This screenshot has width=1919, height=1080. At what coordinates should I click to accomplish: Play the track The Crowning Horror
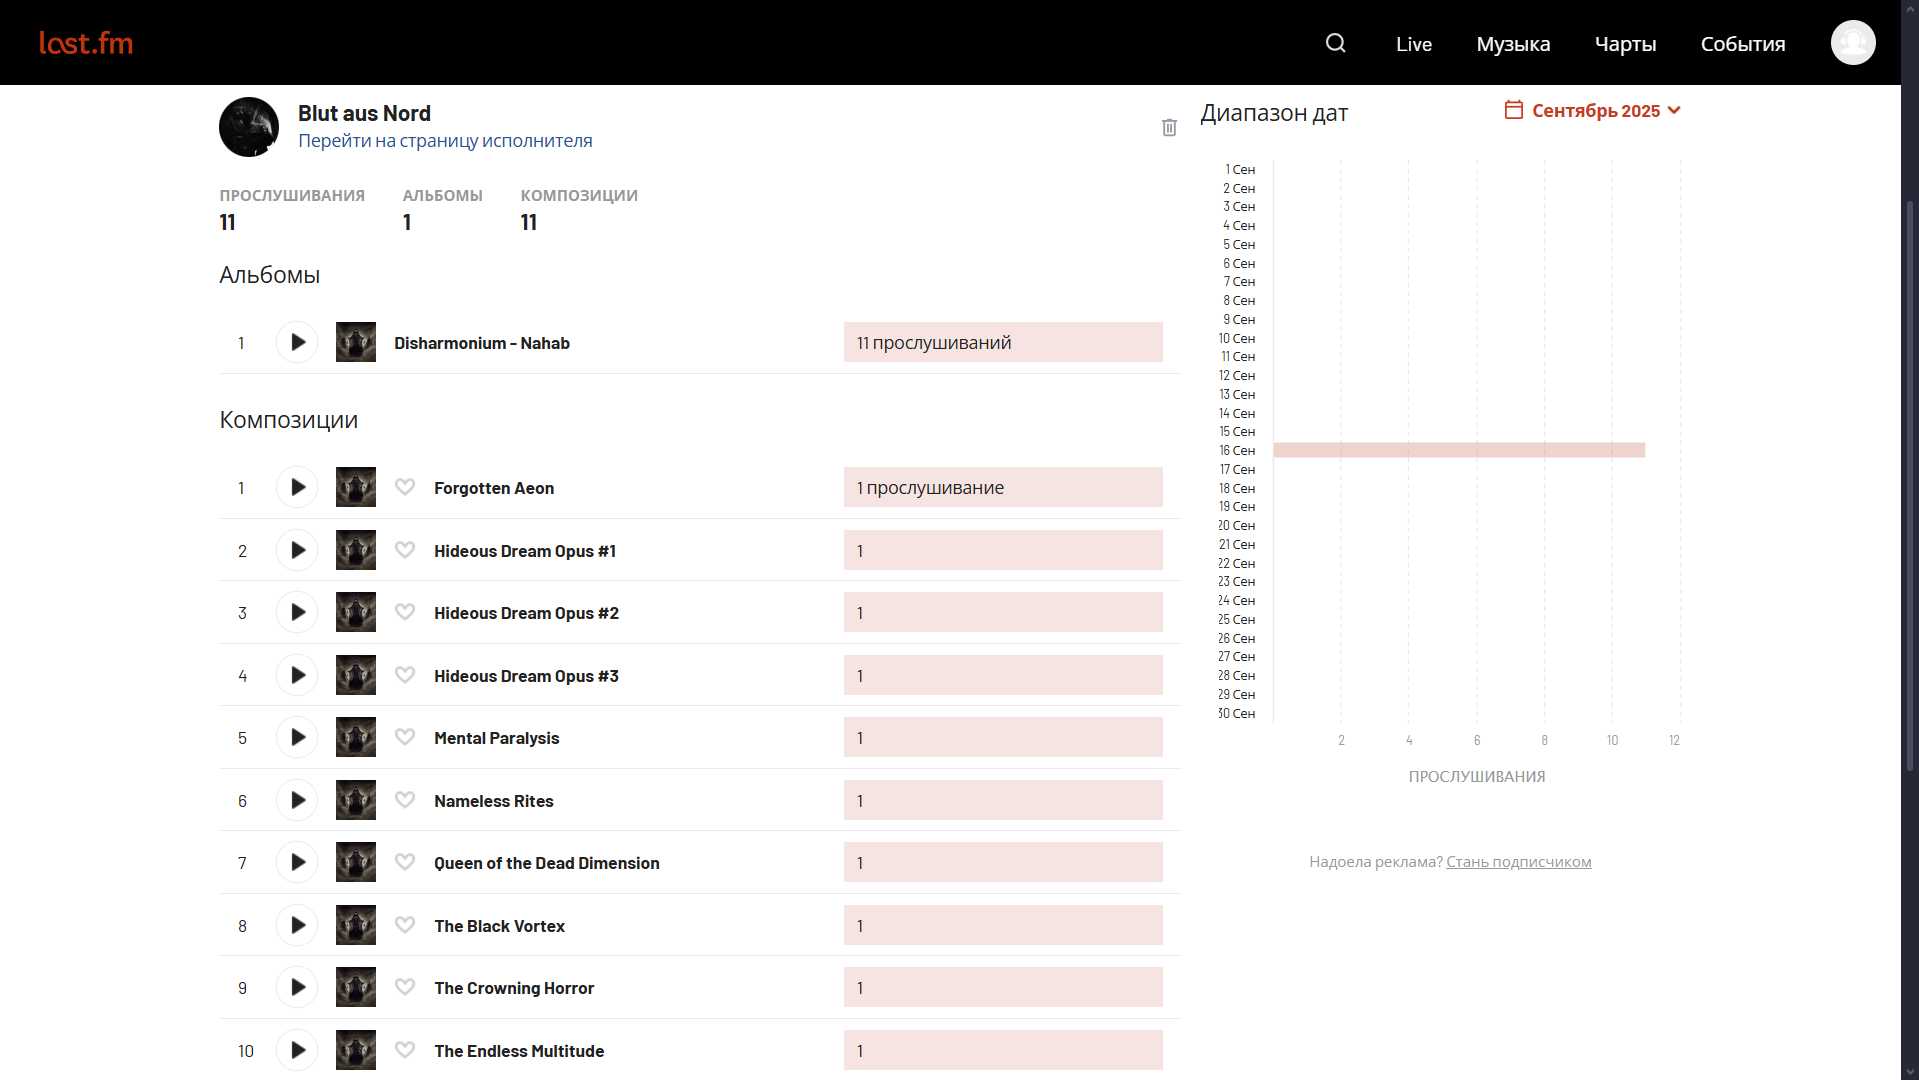pyautogui.click(x=297, y=987)
